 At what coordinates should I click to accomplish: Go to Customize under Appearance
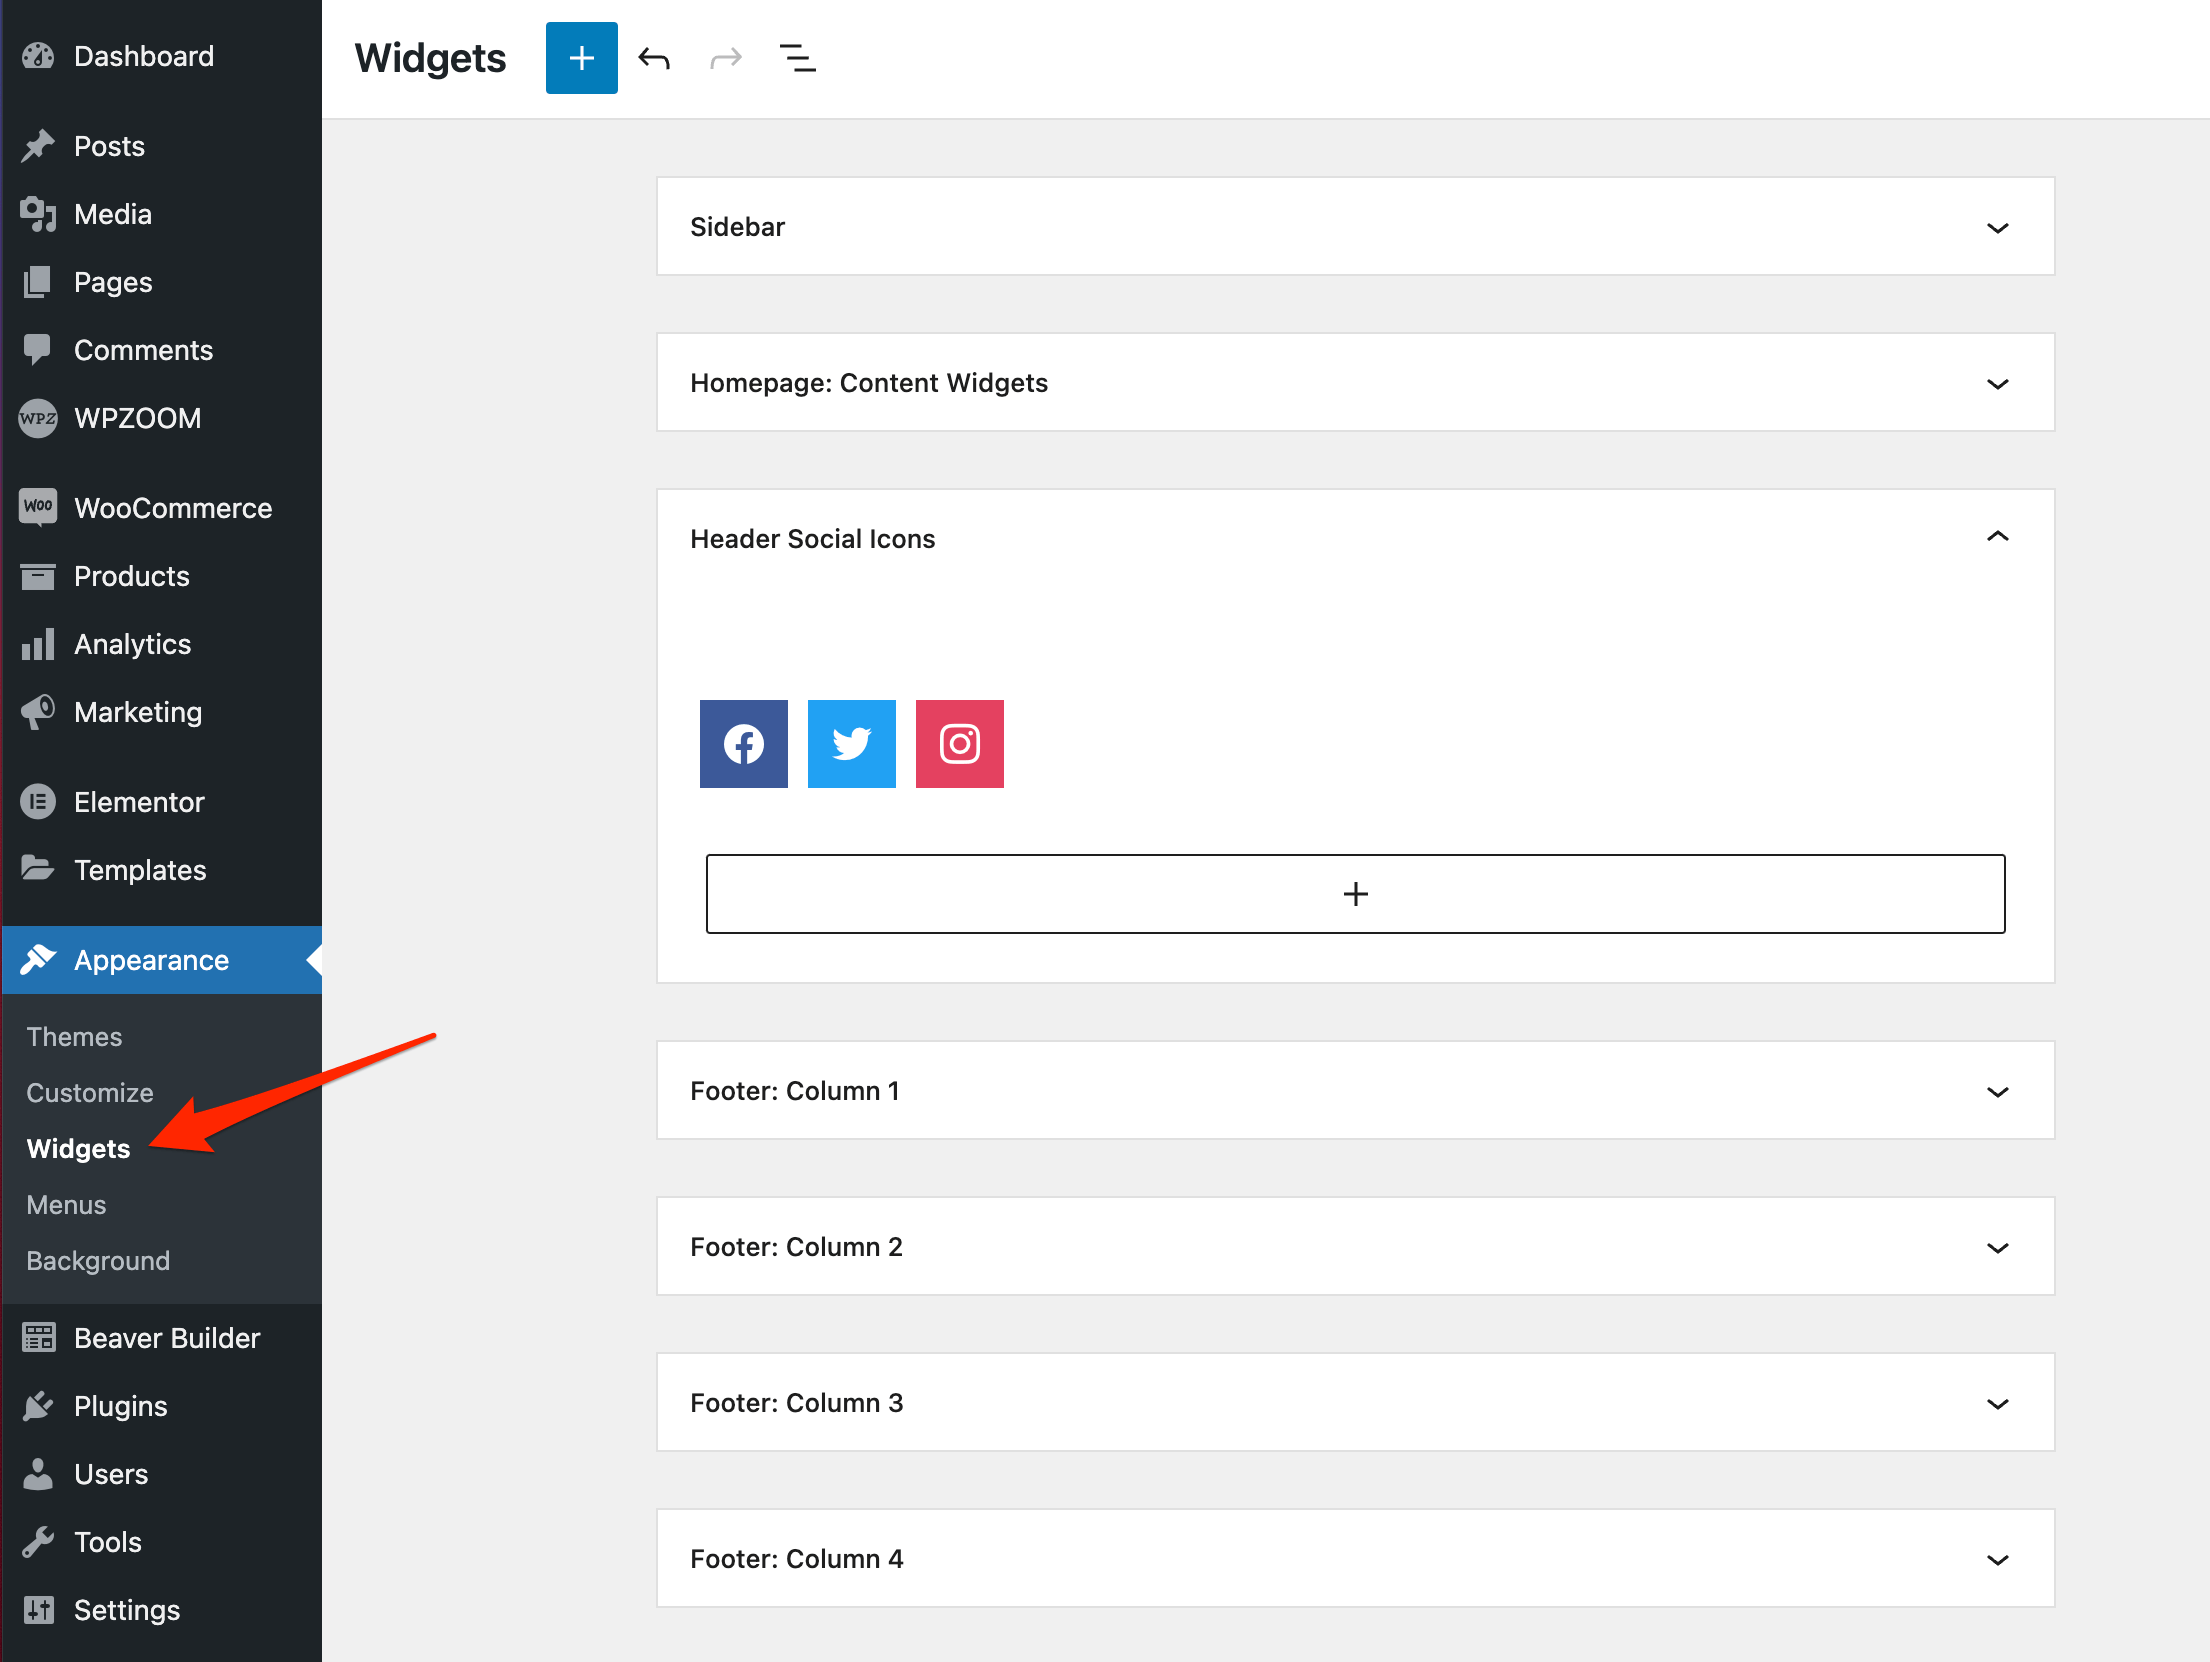(90, 1093)
